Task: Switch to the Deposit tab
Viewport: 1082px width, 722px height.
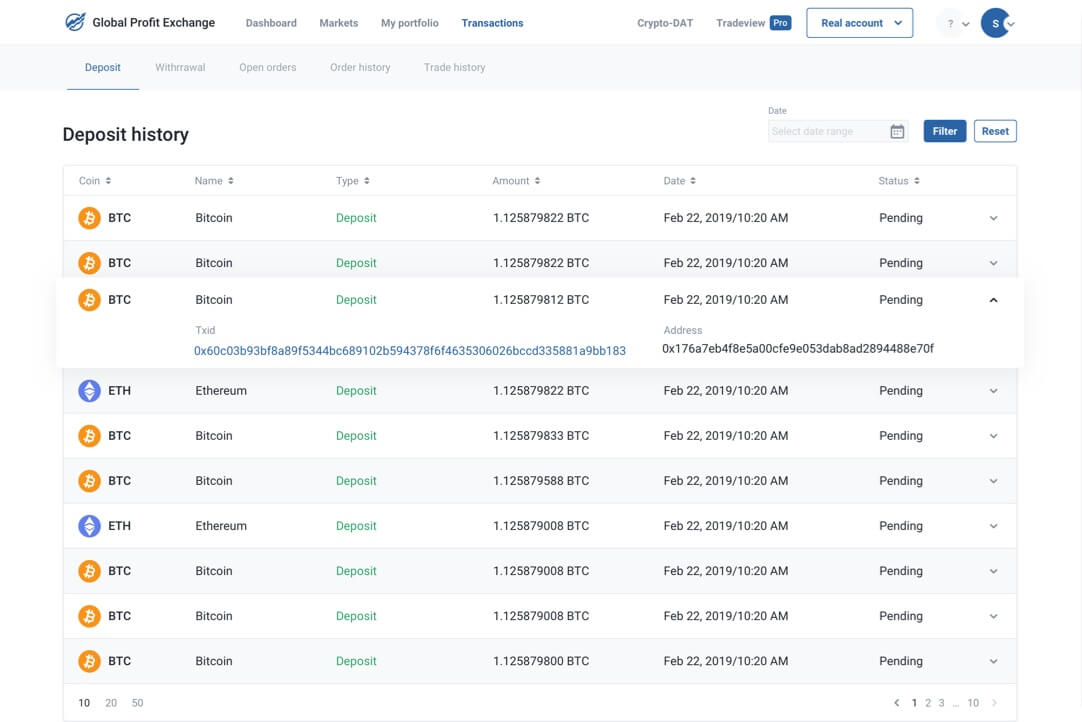Action: pyautogui.click(x=103, y=67)
